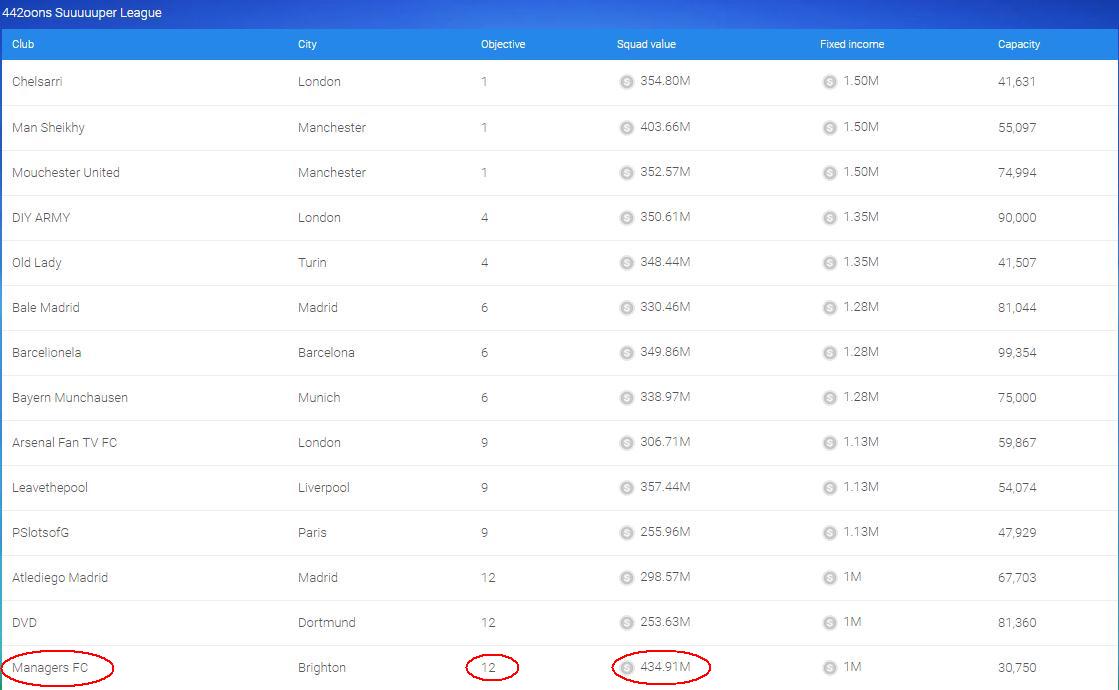Screen dimensions: 1119x690
Task: Click capacity value 41,631
Action: [x=1016, y=81]
